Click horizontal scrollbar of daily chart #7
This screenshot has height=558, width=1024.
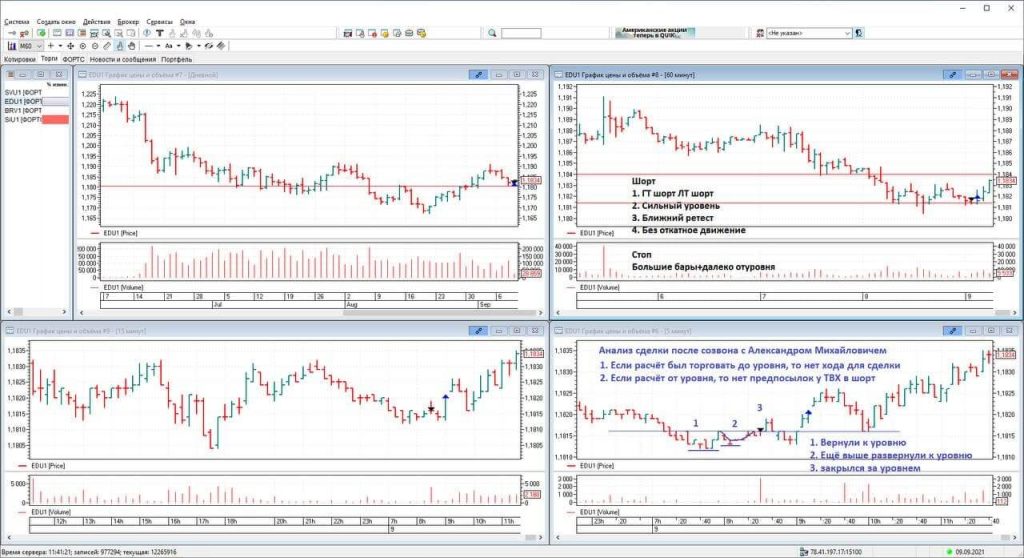tap(310, 312)
